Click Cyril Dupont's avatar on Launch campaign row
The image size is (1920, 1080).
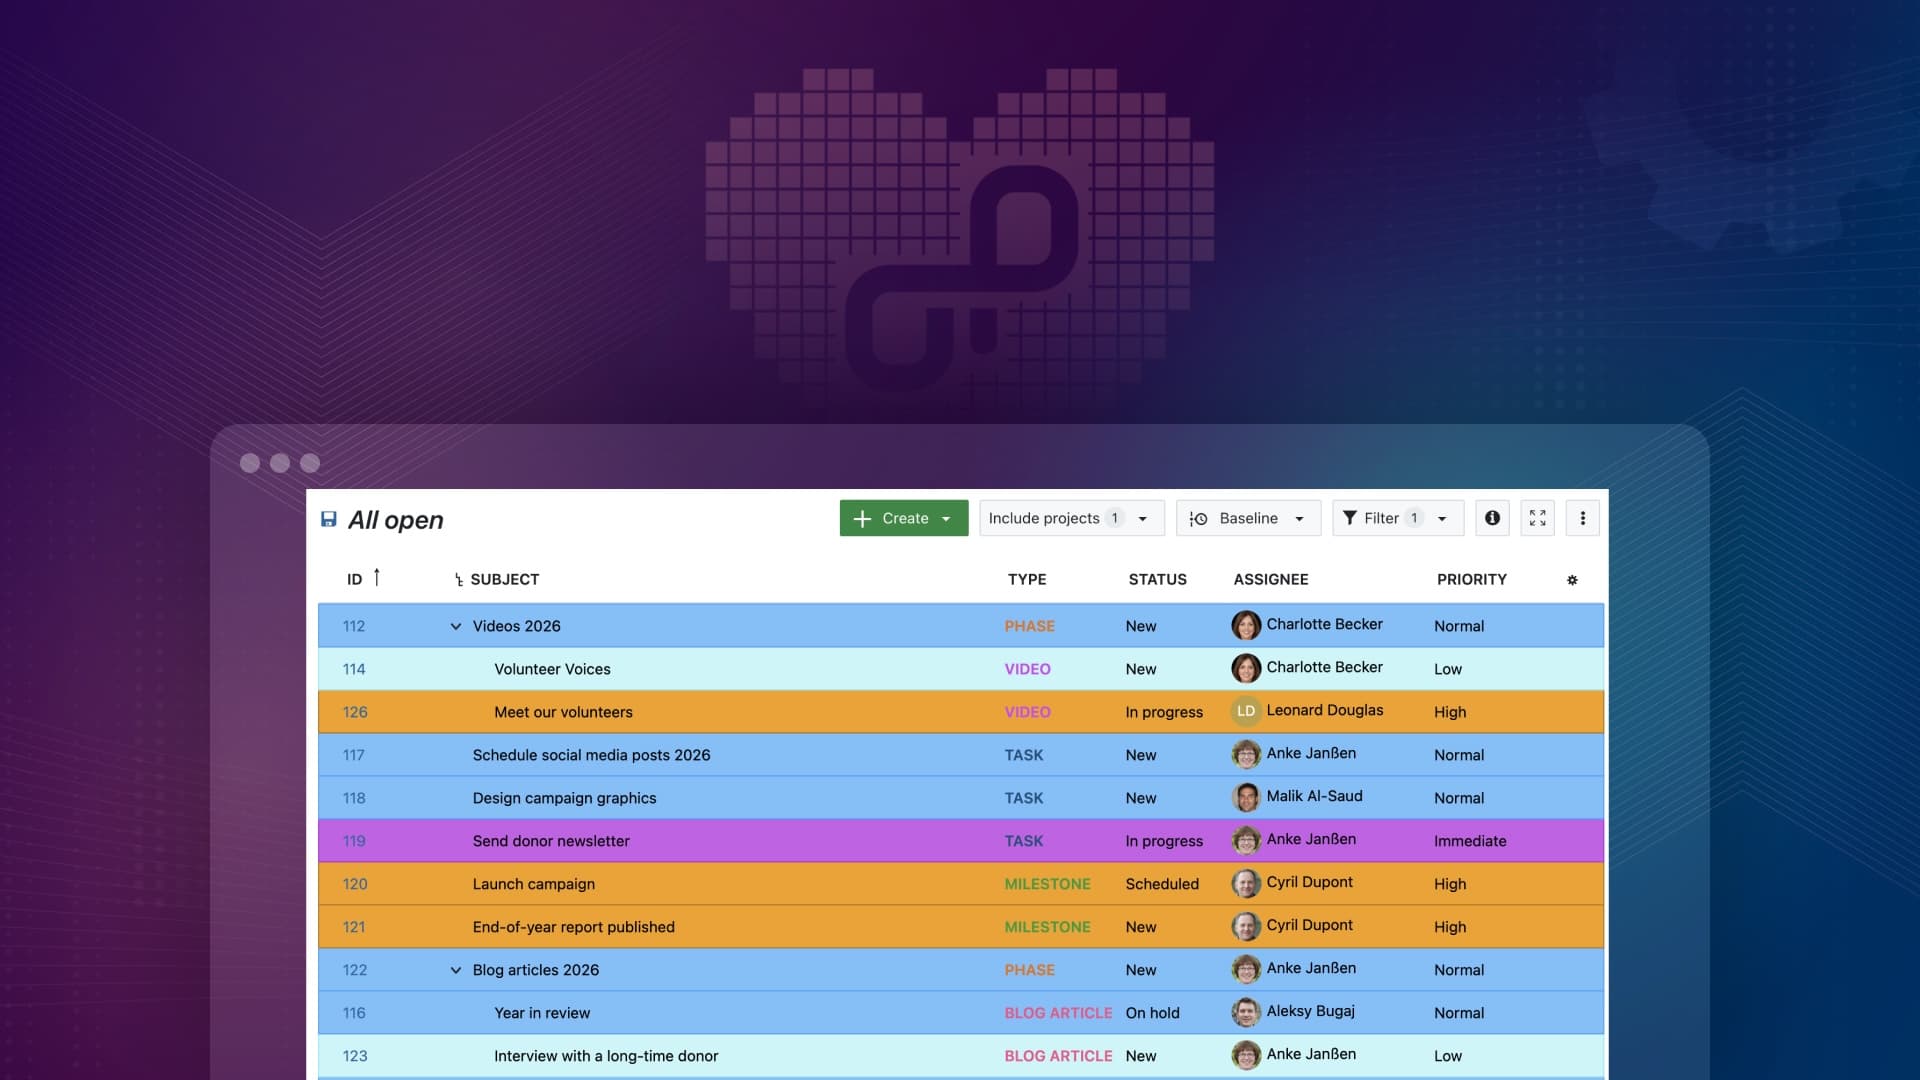1246,883
